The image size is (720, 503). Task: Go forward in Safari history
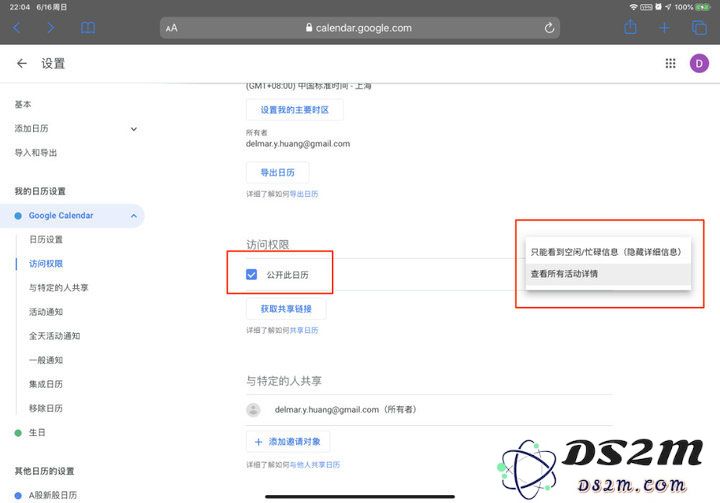pos(51,28)
